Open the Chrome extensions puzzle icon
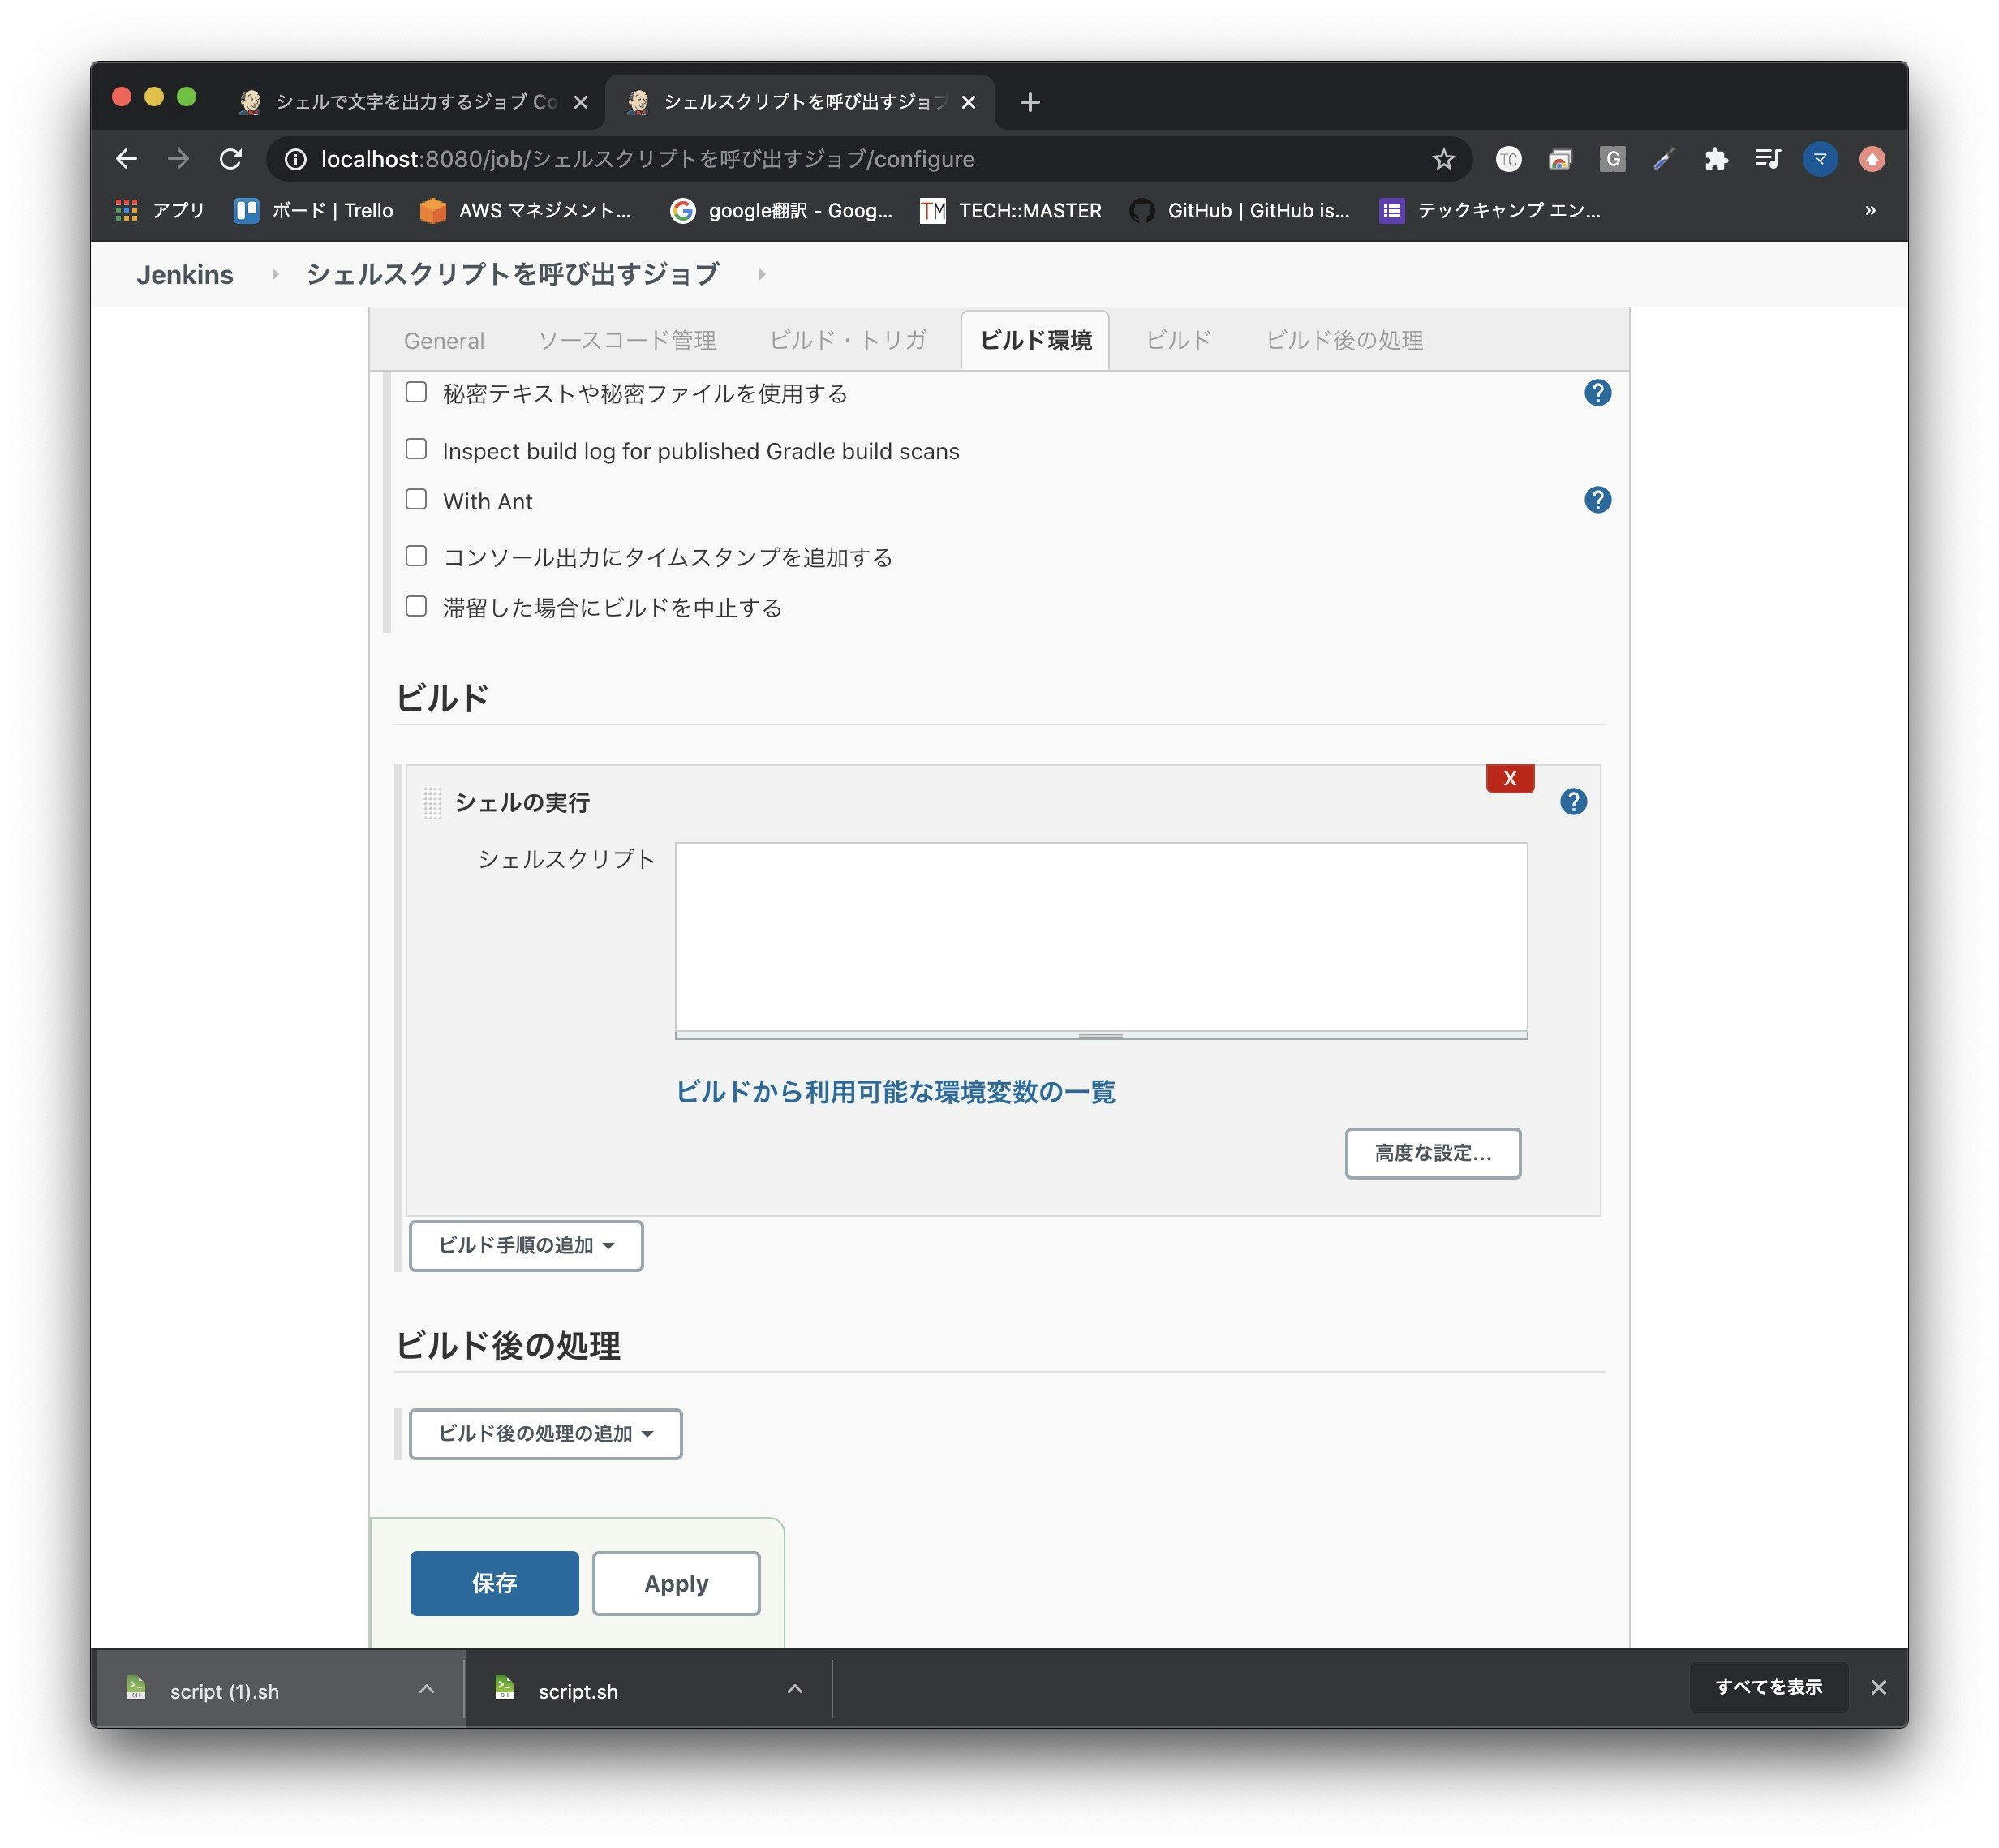Screen dimensions: 1999x1848 pos(1716,159)
